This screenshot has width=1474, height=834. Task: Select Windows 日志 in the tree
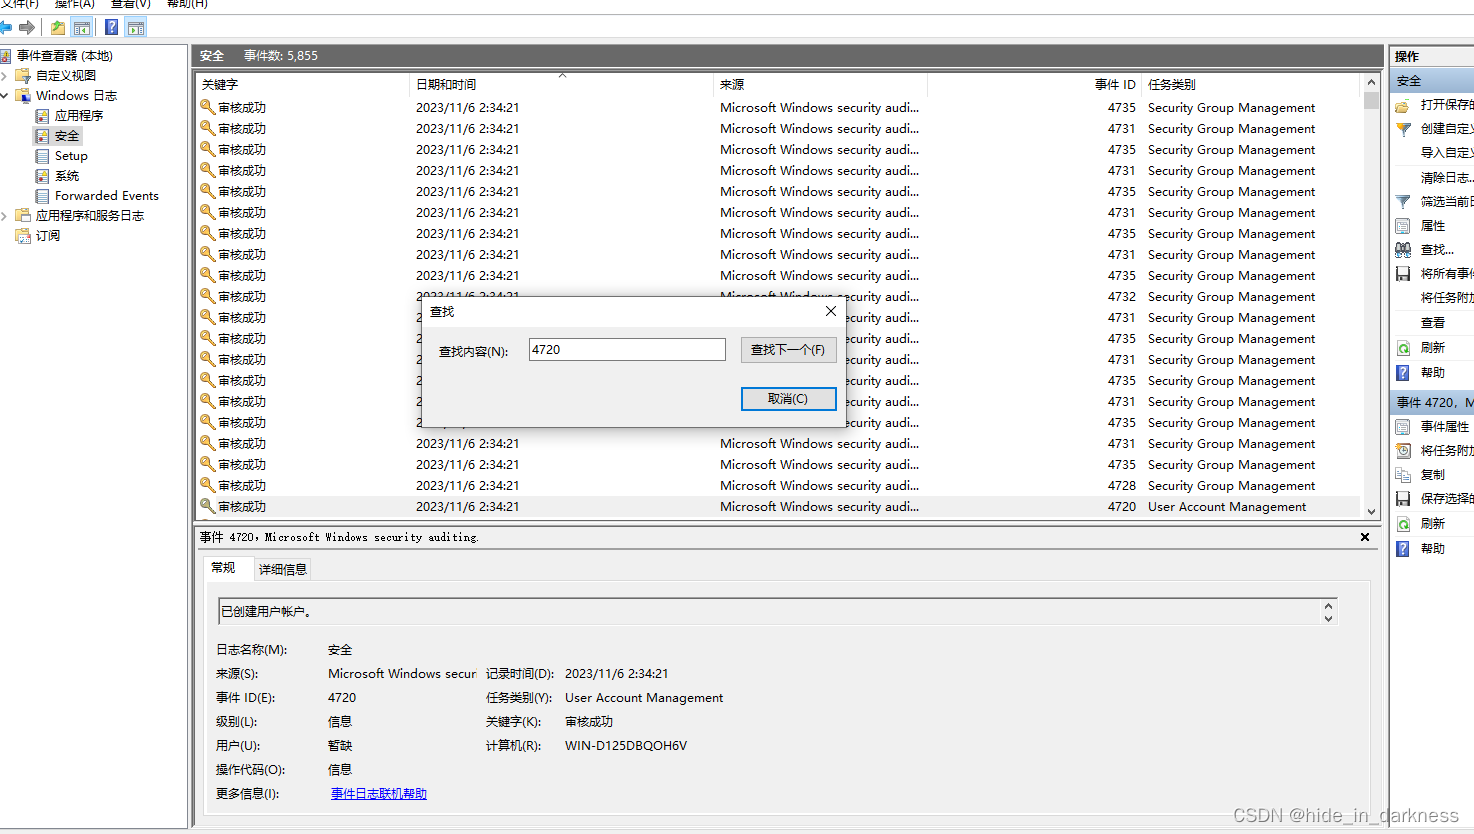point(76,96)
